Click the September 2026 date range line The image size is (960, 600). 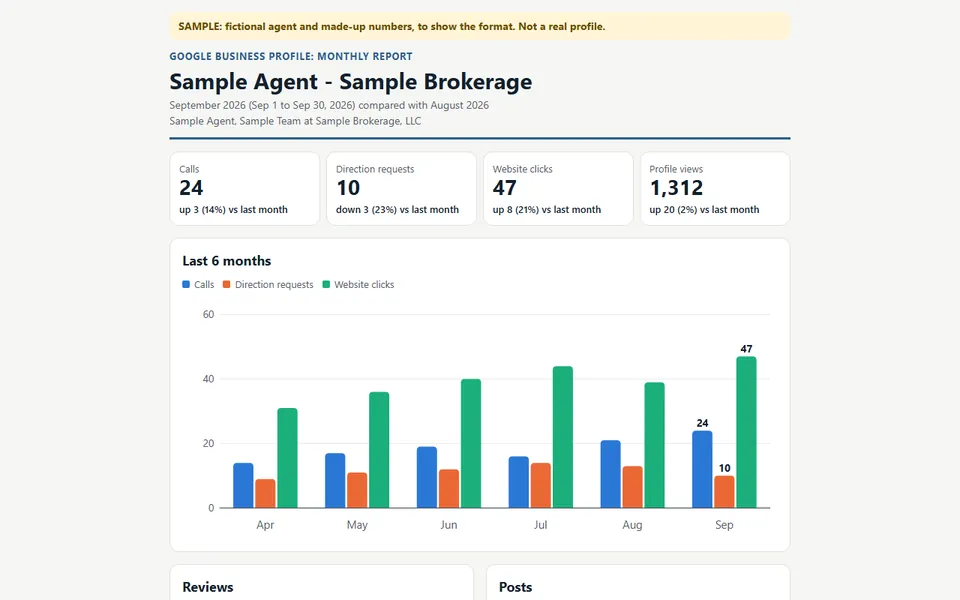pyautogui.click(x=329, y=105)
